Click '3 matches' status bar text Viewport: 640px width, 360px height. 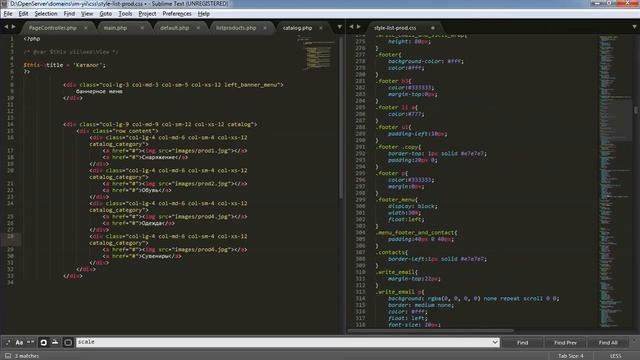27,356
